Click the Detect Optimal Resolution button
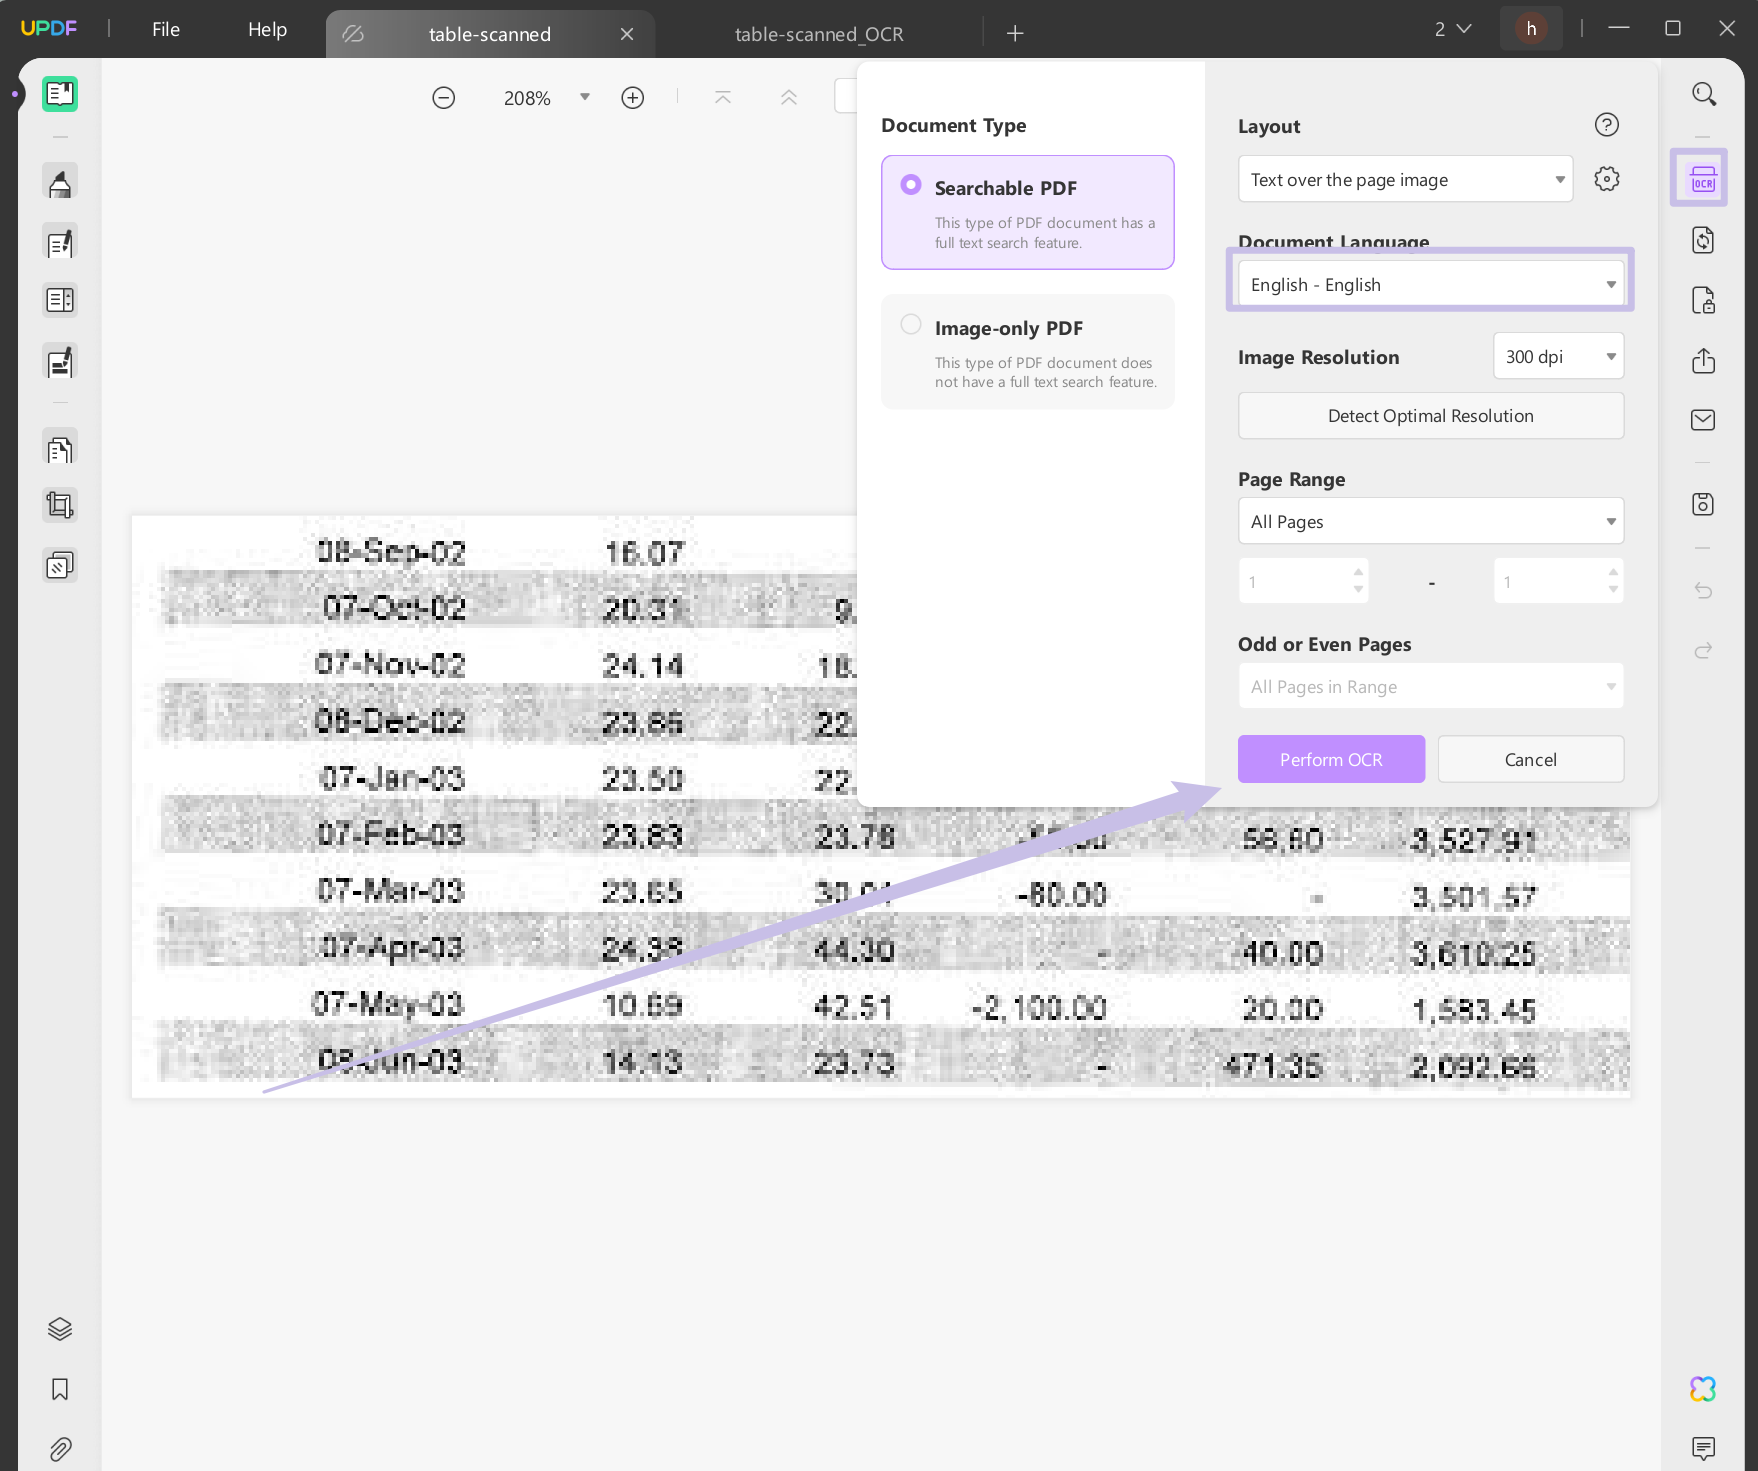1758x1471 pixels. point(1429,415)
